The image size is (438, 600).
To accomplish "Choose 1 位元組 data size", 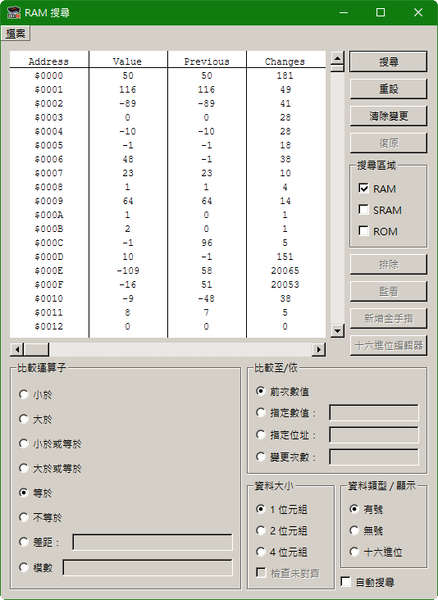I will (x=261, y=509).
